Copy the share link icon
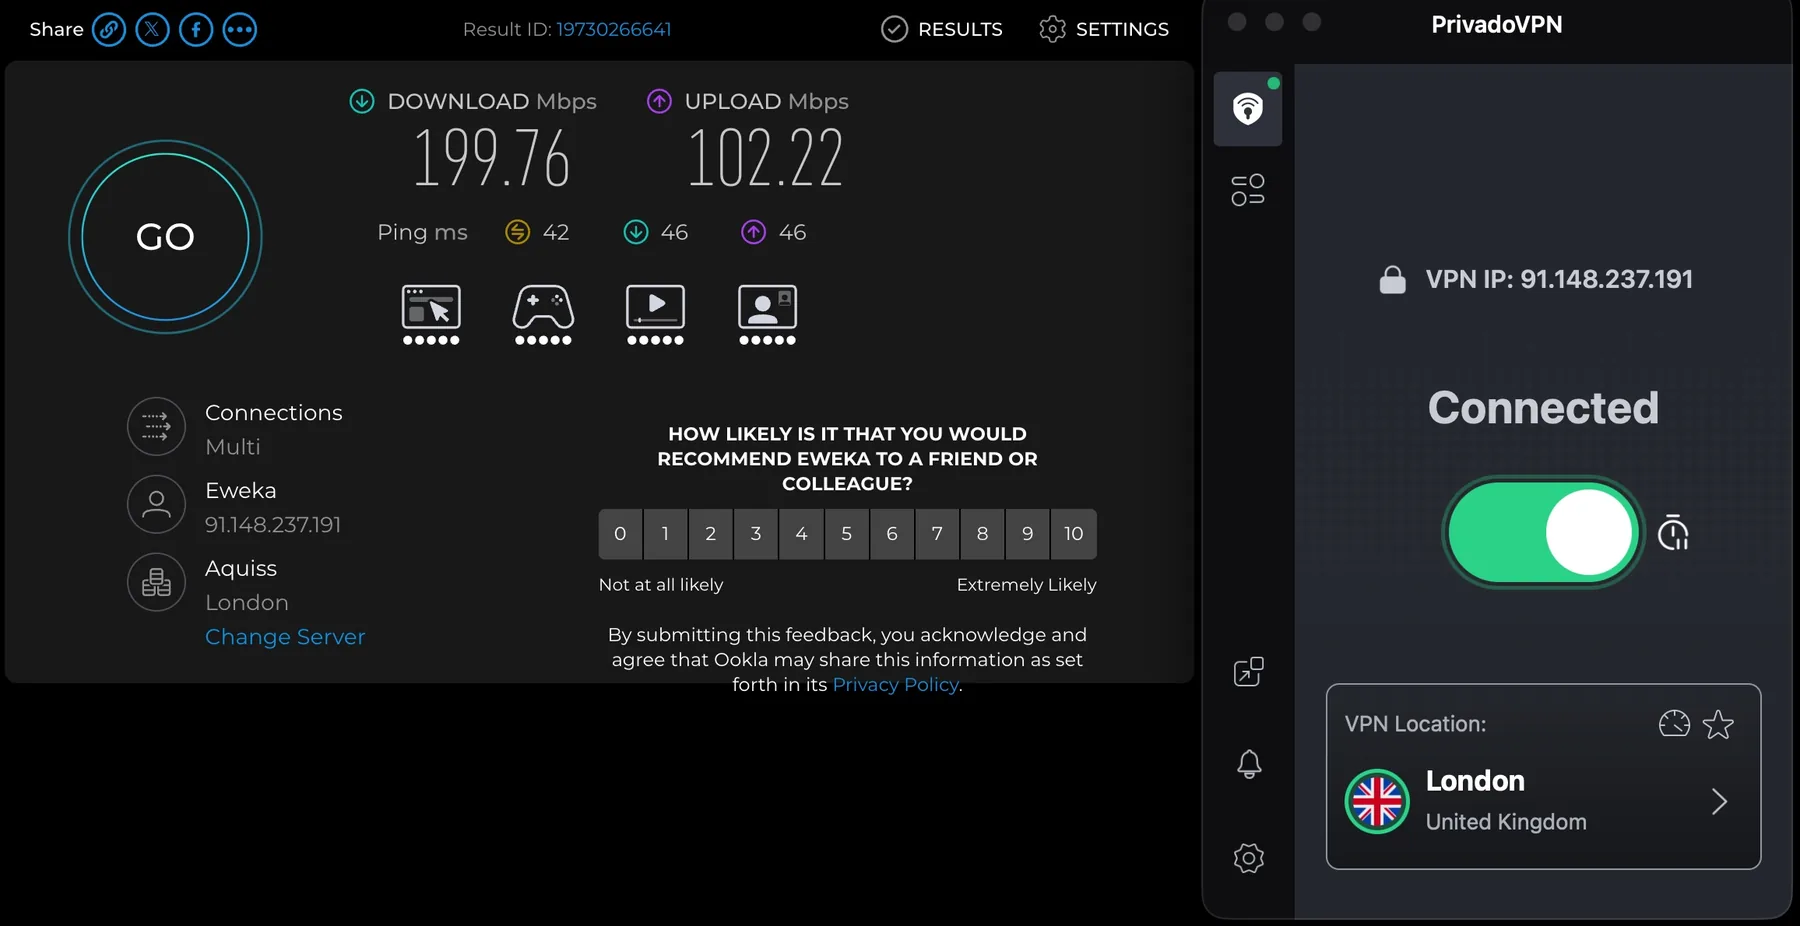The height and width of the screenshot is (926, 1800). pos(109,29)
